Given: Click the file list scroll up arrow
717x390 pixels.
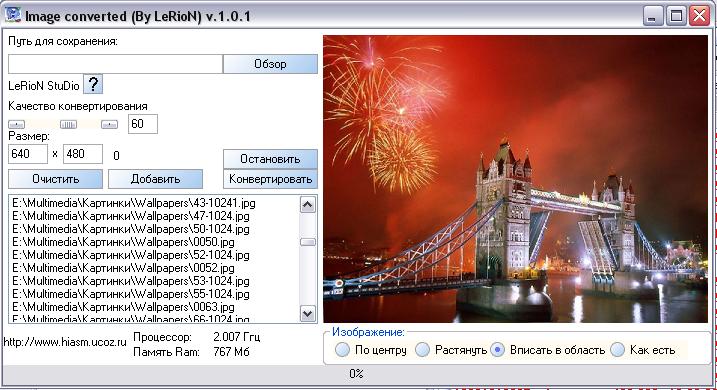Looking at the screenshot, I should pyautogui.click(x=308, y=205).
